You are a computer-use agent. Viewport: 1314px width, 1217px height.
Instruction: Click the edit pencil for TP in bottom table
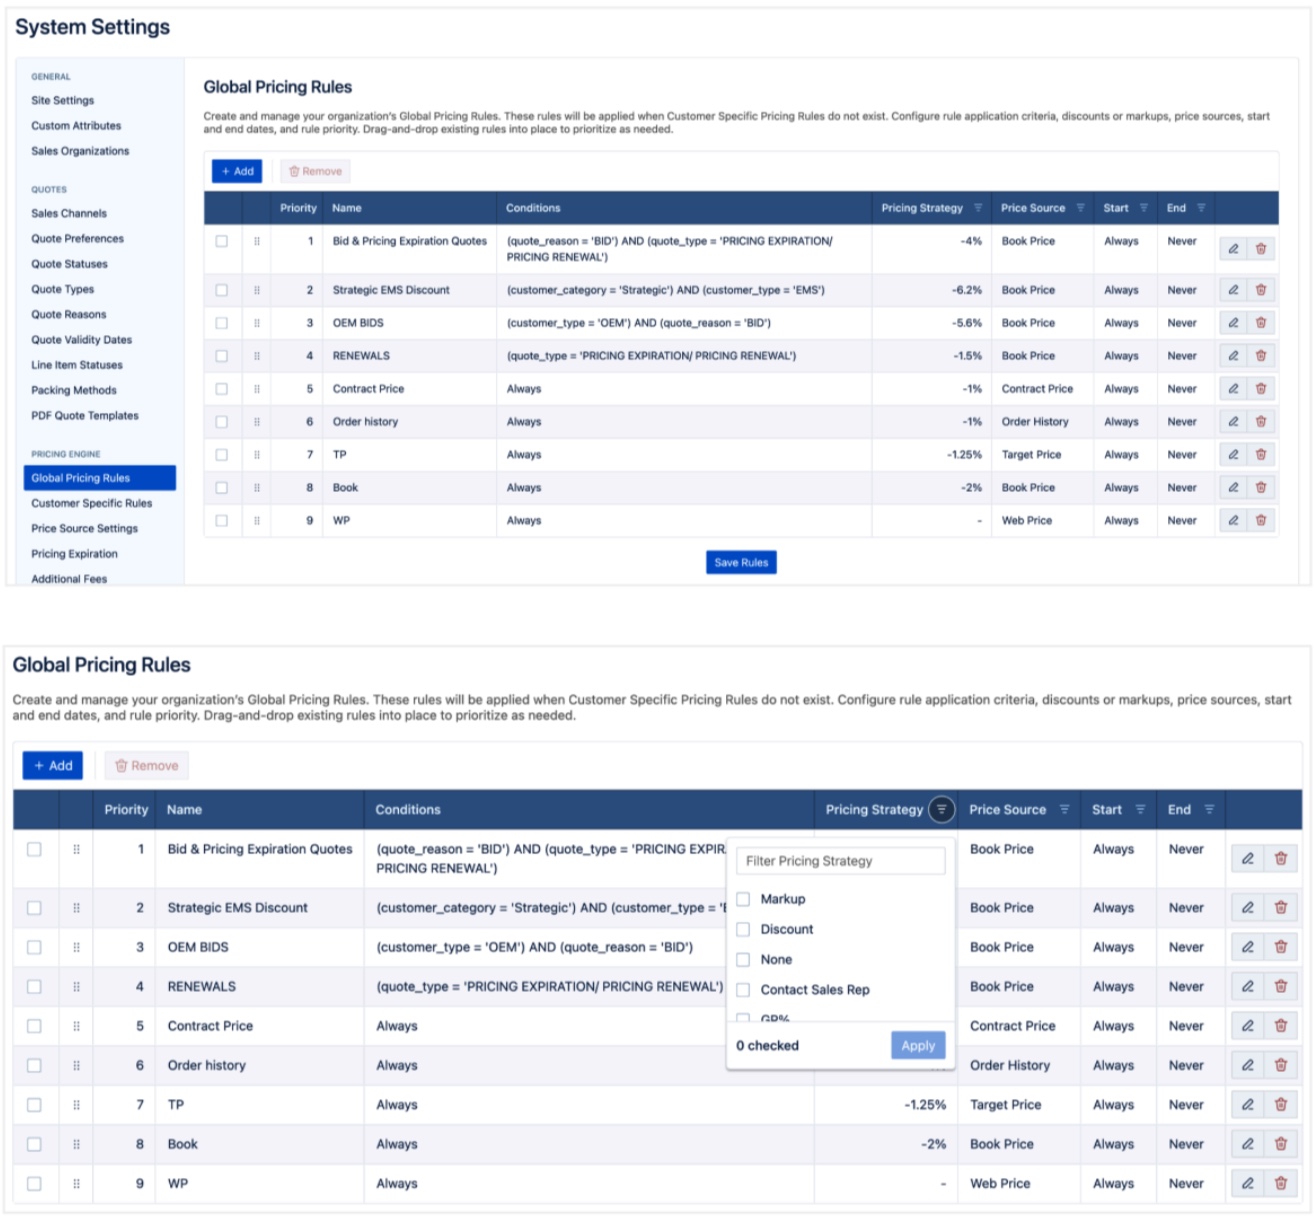point(1247,1105)
